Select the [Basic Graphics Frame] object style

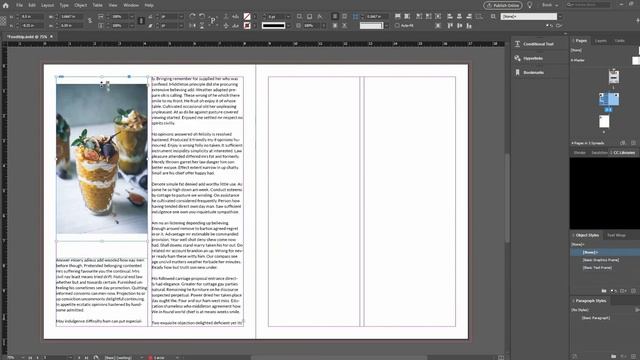(x=601, y=260)
